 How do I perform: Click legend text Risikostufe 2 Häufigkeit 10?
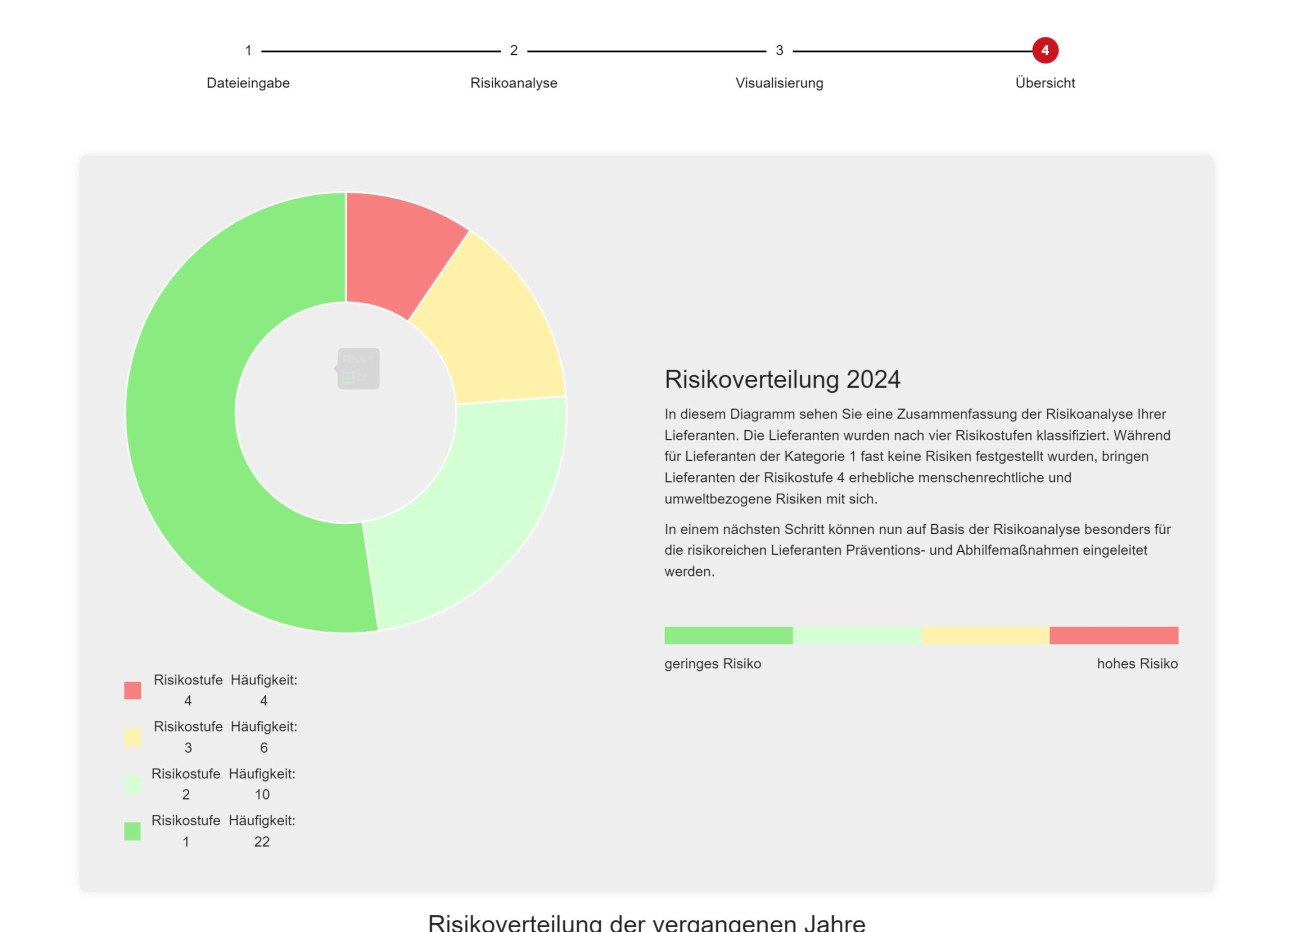[223, 784]
